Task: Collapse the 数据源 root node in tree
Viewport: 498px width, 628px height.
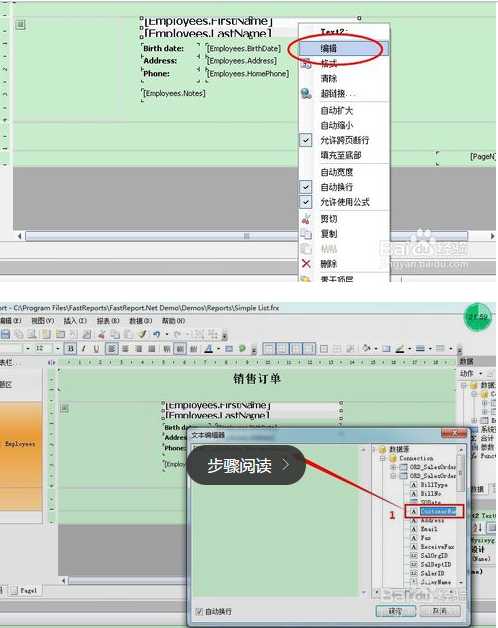Action: tap(373, 449)
